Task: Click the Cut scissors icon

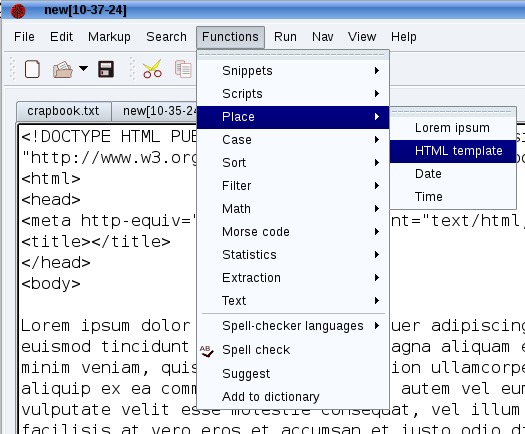Action: (152, 69)
